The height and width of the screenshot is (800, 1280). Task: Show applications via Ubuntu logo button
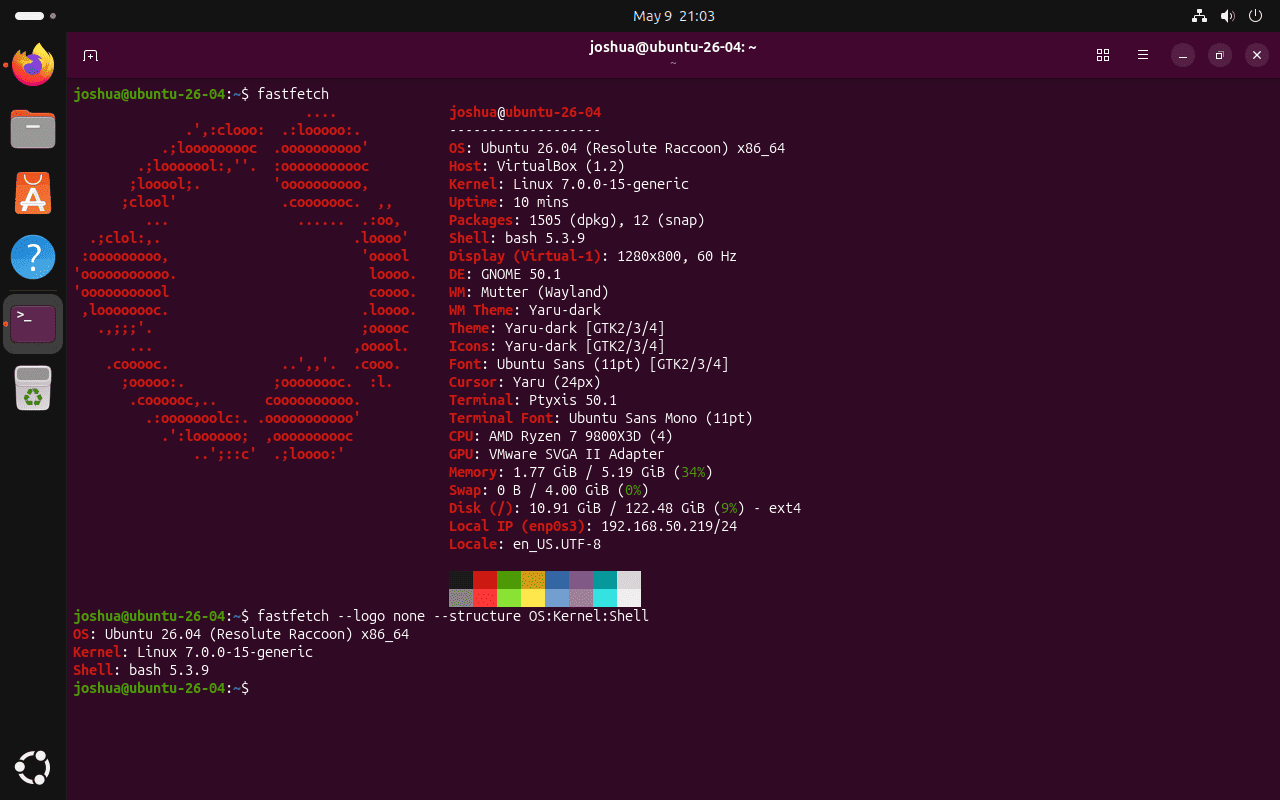[33, 767]
